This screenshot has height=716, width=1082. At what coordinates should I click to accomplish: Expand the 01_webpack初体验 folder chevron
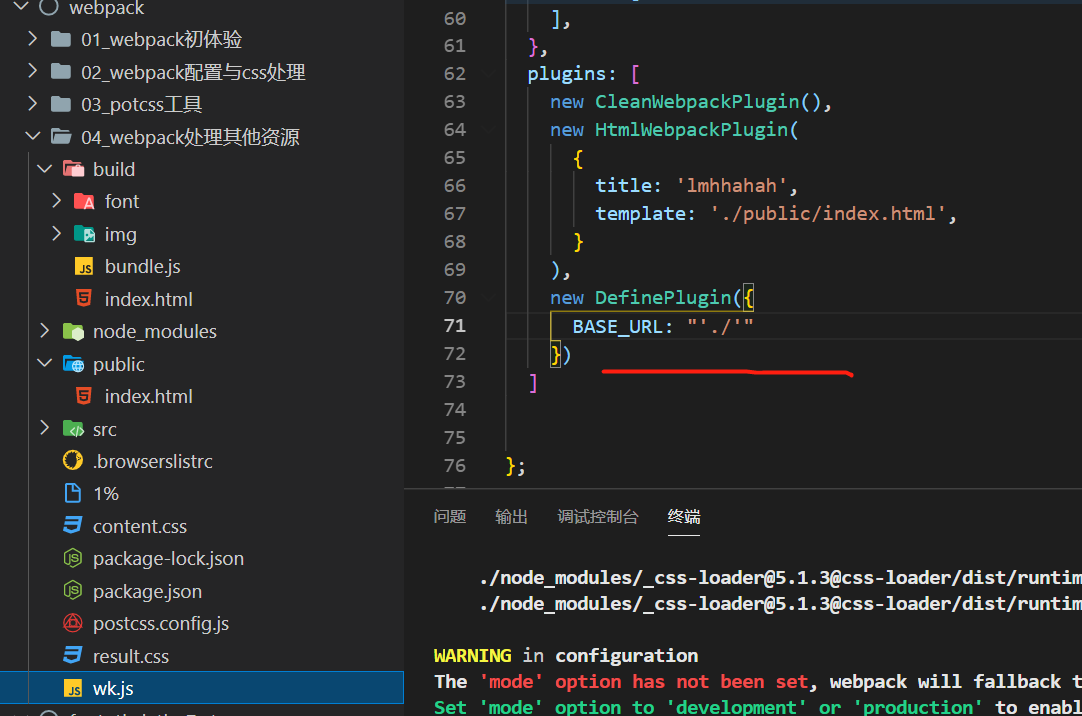32,39
